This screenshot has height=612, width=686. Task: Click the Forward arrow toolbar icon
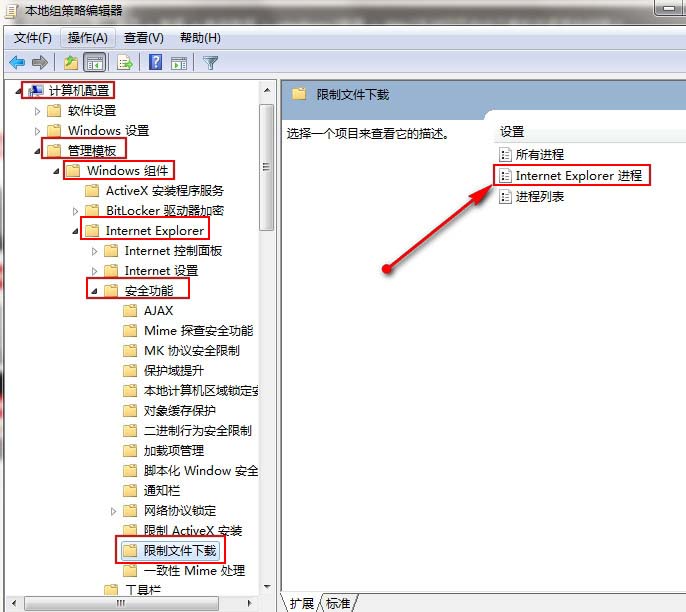(40, 63)
